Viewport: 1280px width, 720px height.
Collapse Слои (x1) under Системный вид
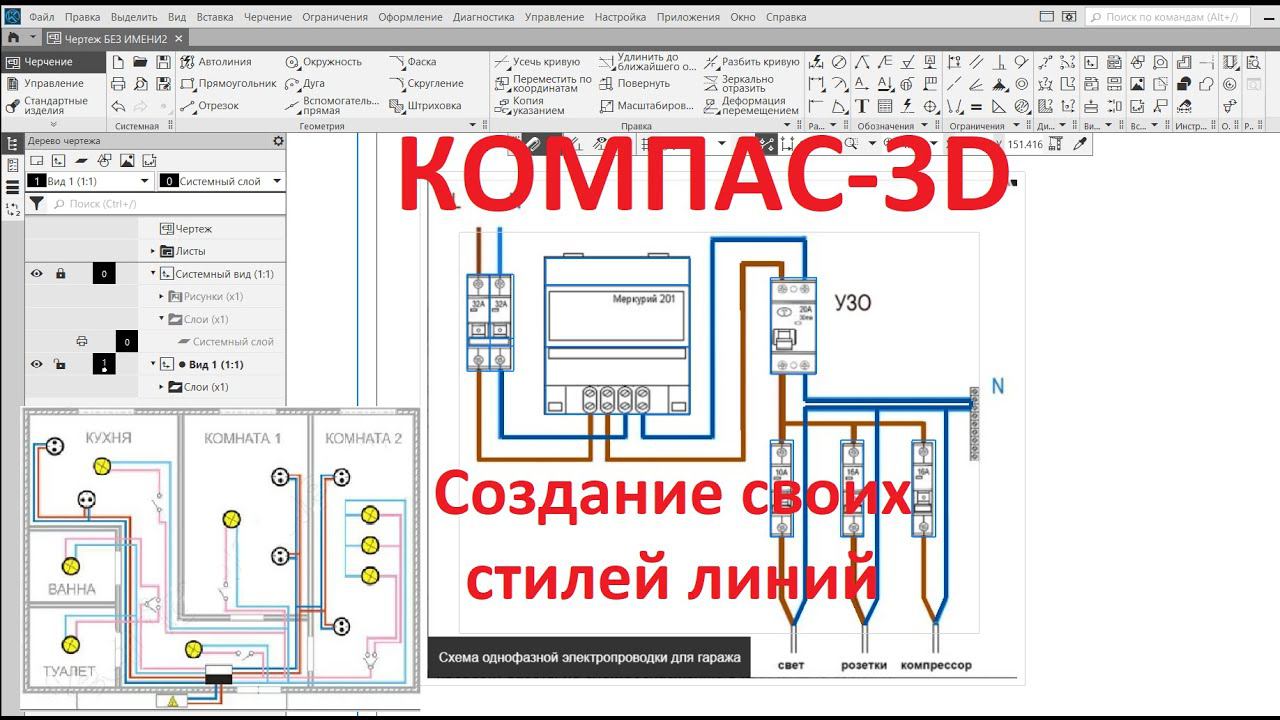click(x=161, y=319)
